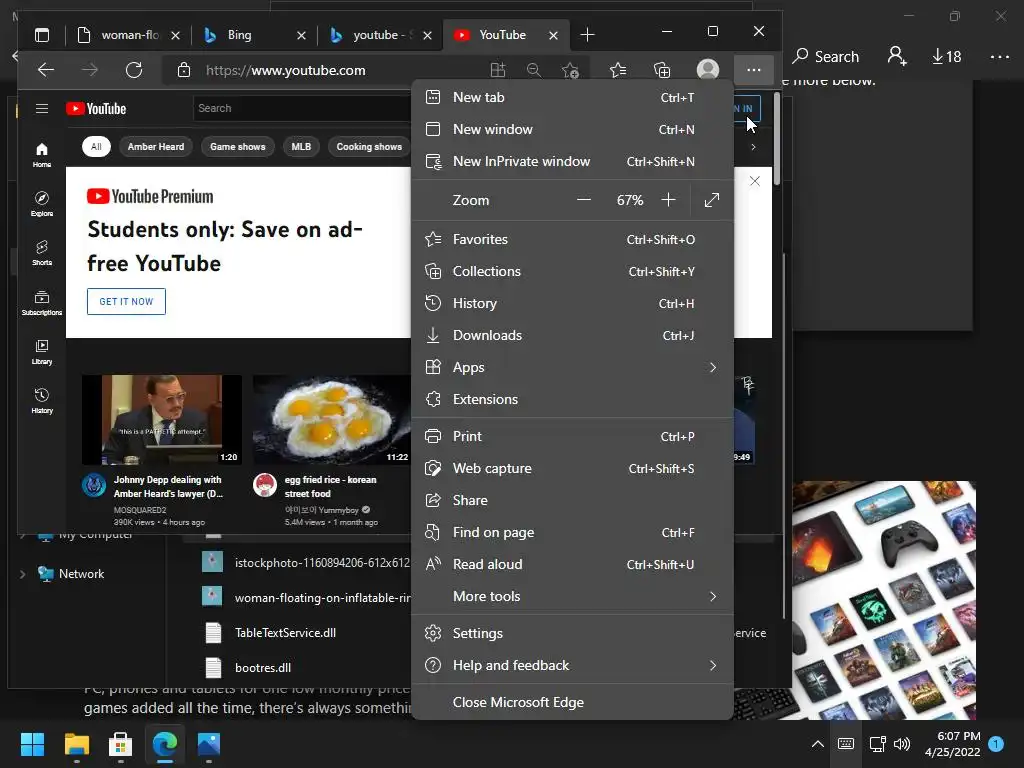The width and height of the screenshot is (1024, 768).
Task: Start Web capture from the menu
Action: coord(572,468)
